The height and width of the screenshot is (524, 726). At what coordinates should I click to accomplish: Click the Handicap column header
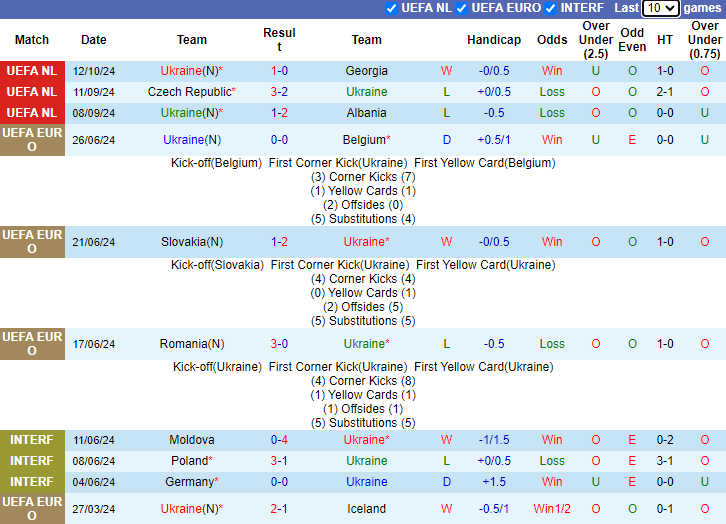pyautogui.click(x=494, y=40)
